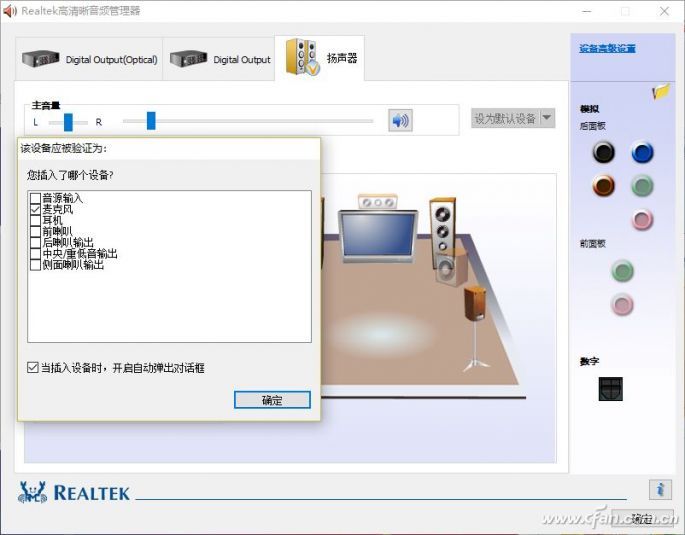Image resolution: width=685 pixels, height=535 pixels.
Task: Check the 后喇叭输出 checkbox
Action: tap(35, 243)
